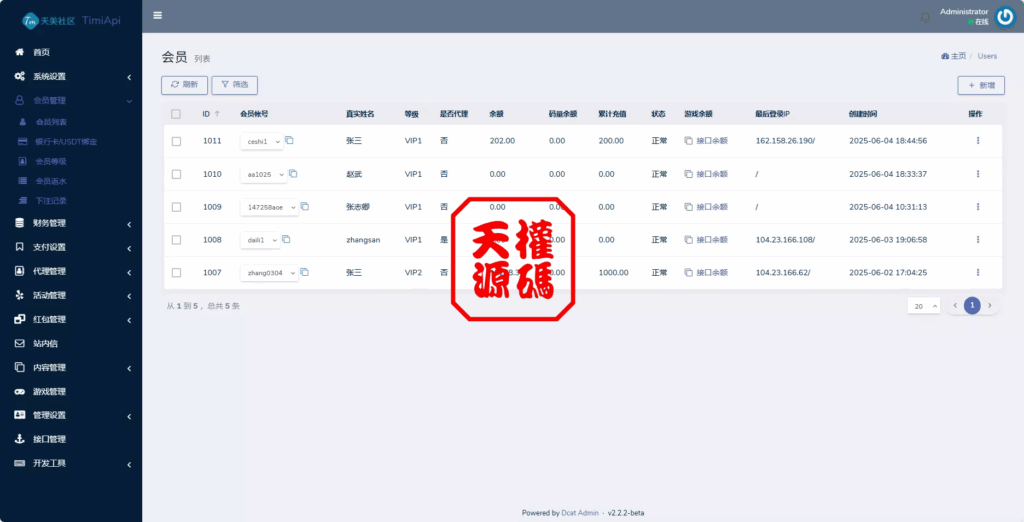
Task: Expand the 活动管理 sidebar menu
Action: pyautogui.click(x=71, y=295)
